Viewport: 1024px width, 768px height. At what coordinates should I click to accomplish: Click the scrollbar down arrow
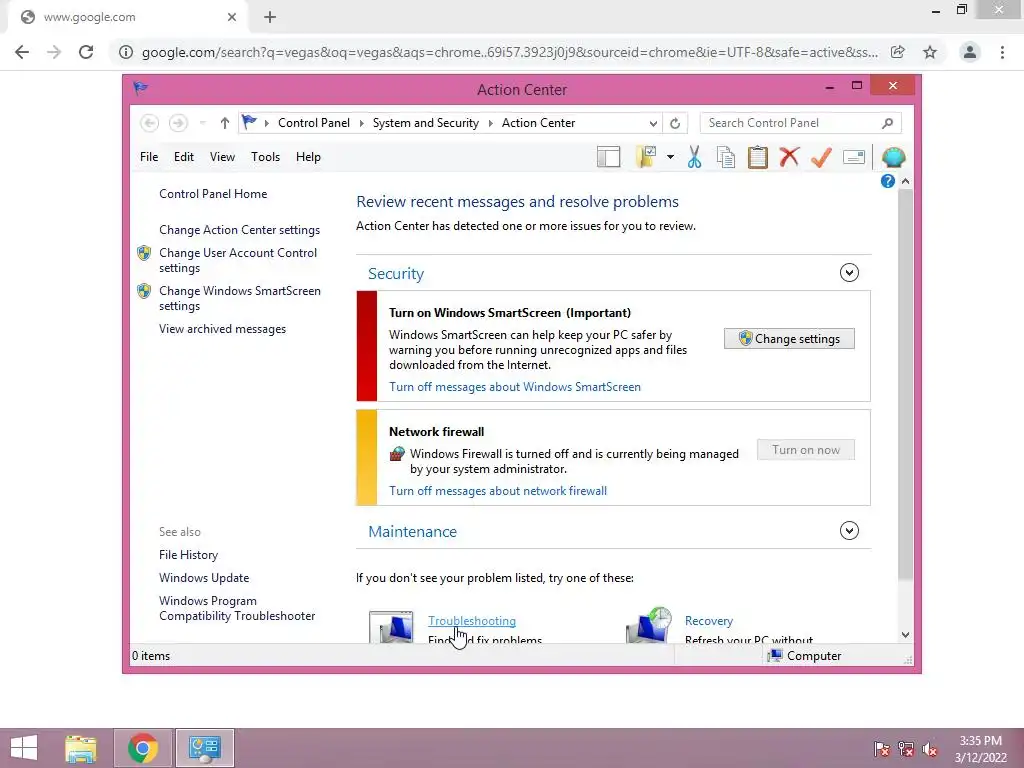905,634
